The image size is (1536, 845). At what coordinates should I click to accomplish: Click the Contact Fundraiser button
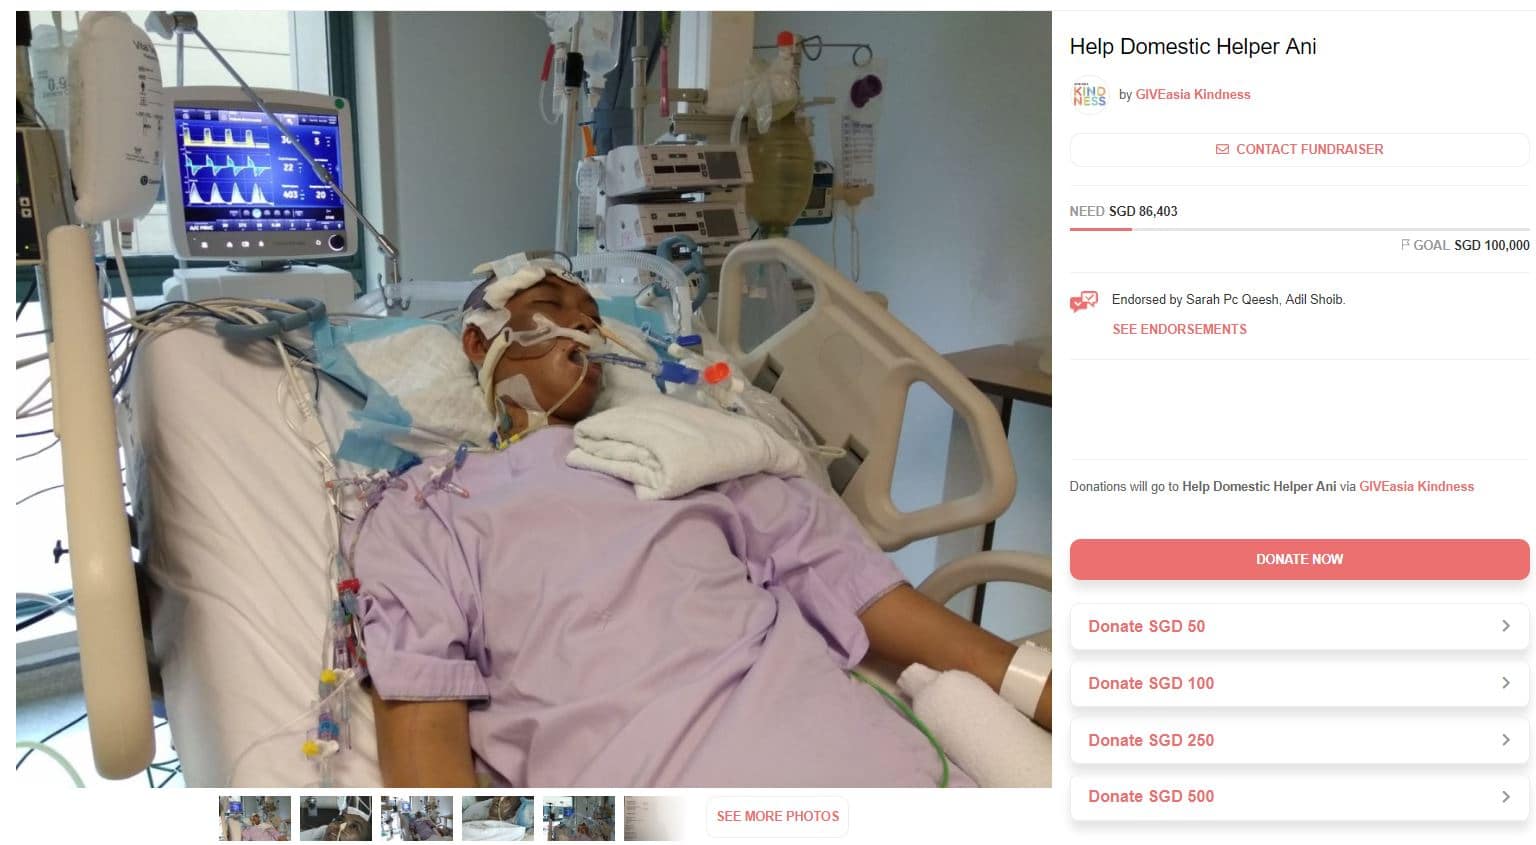(1299, 149)
